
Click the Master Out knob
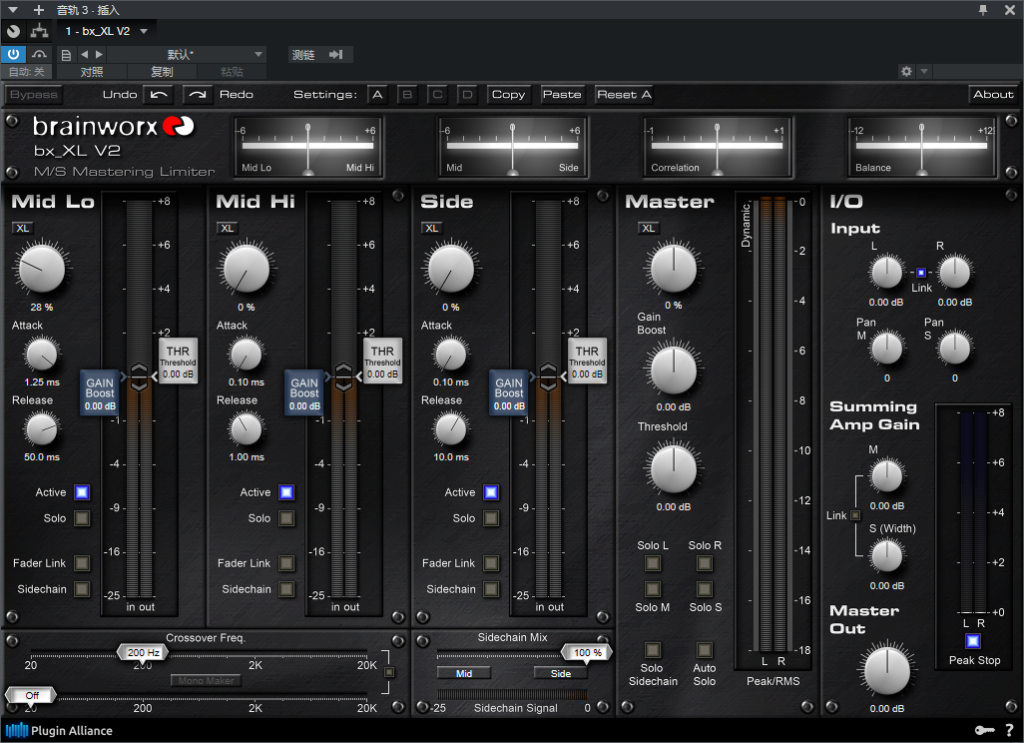(x=887, y=671)
